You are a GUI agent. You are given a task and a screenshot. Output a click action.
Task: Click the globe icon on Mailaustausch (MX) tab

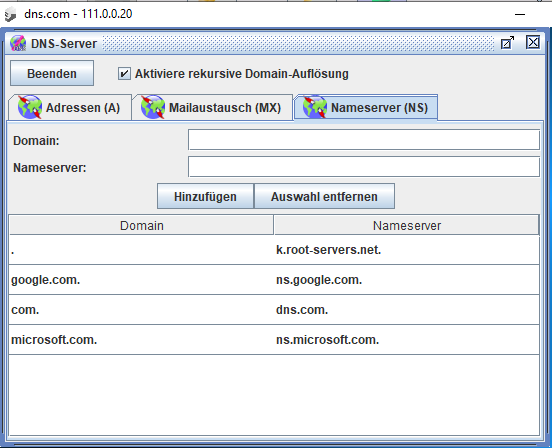point(153,107)
